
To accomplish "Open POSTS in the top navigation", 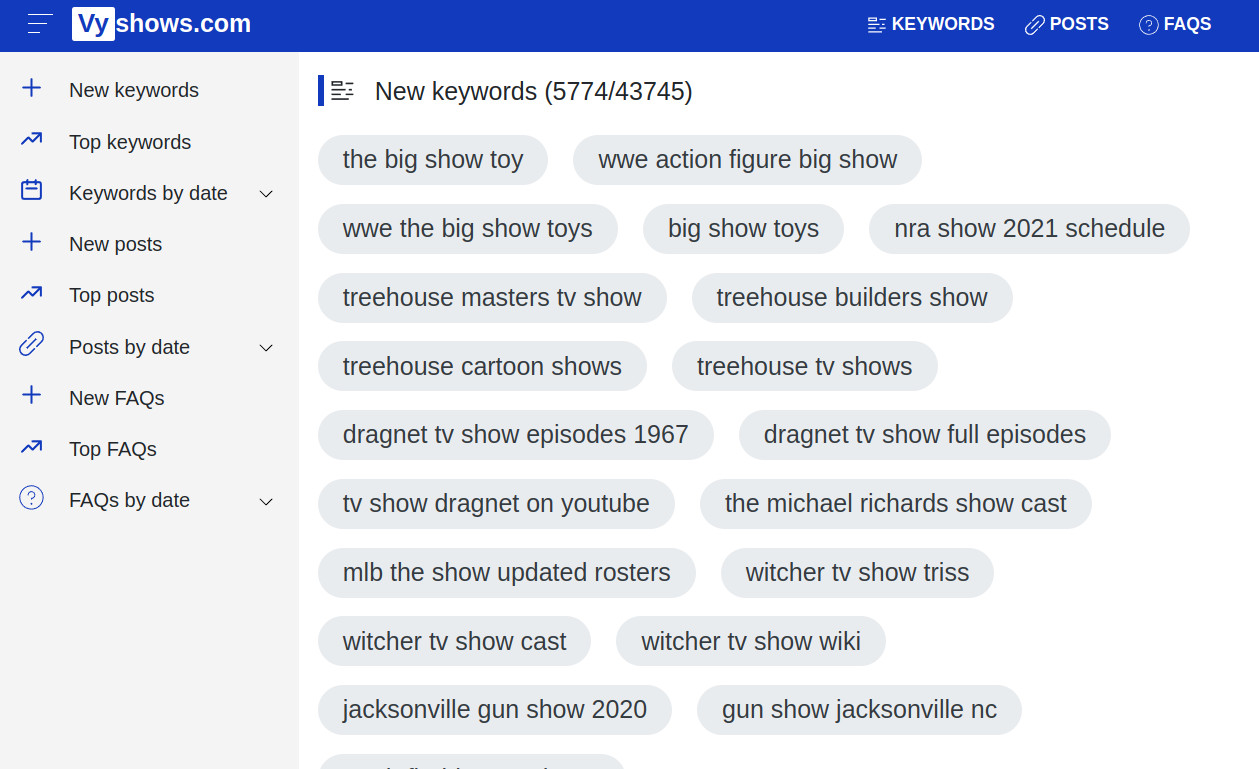I will click(1066, 23).
